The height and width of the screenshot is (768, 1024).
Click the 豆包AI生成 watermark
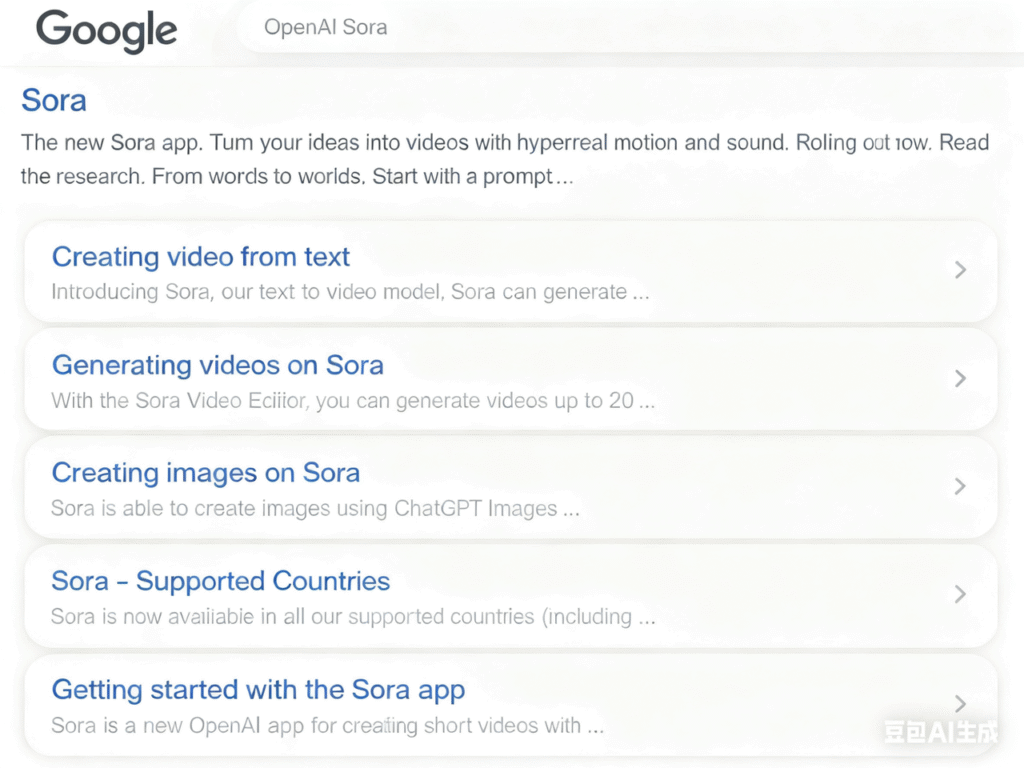click(940, 732)
